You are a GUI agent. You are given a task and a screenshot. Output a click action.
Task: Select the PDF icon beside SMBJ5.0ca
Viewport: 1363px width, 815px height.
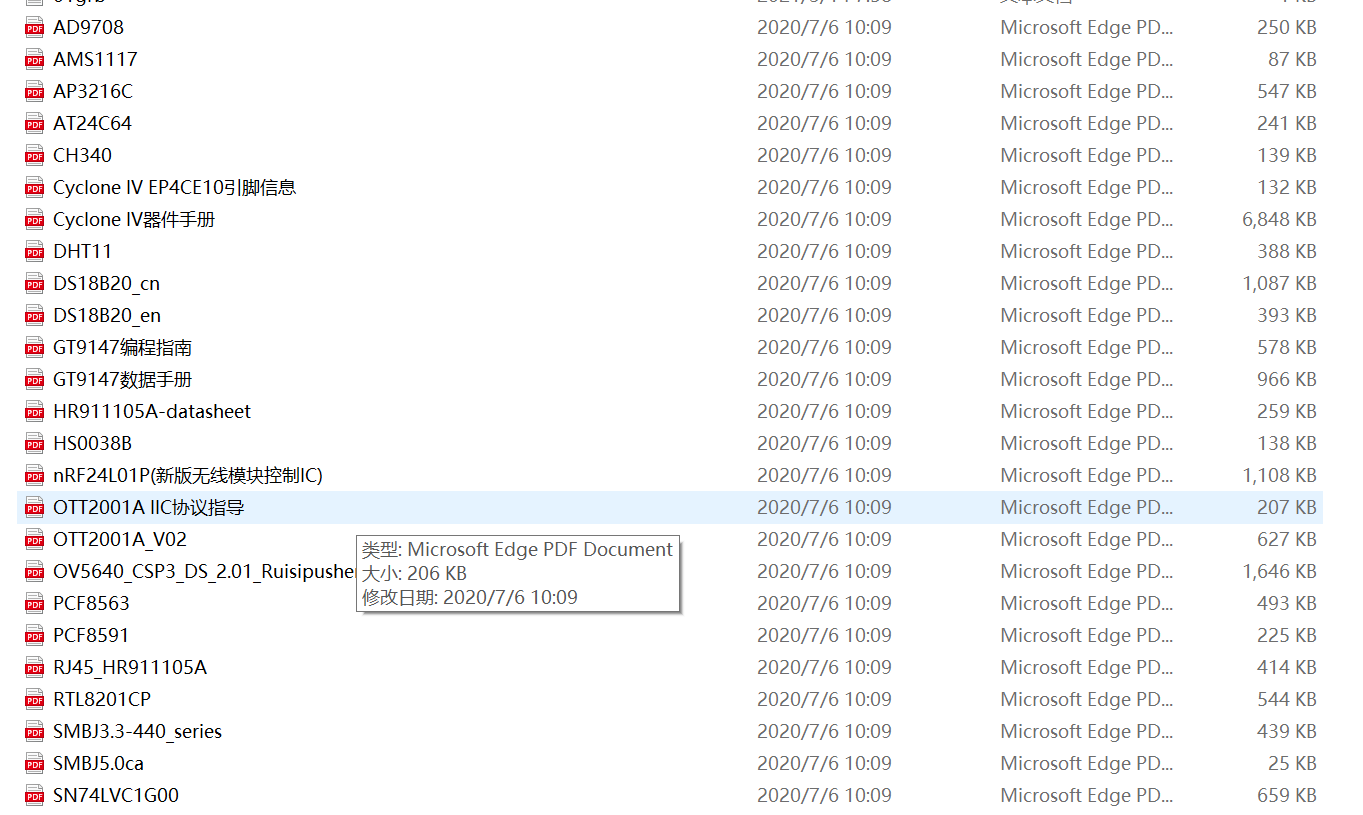[x=35, y=764]
